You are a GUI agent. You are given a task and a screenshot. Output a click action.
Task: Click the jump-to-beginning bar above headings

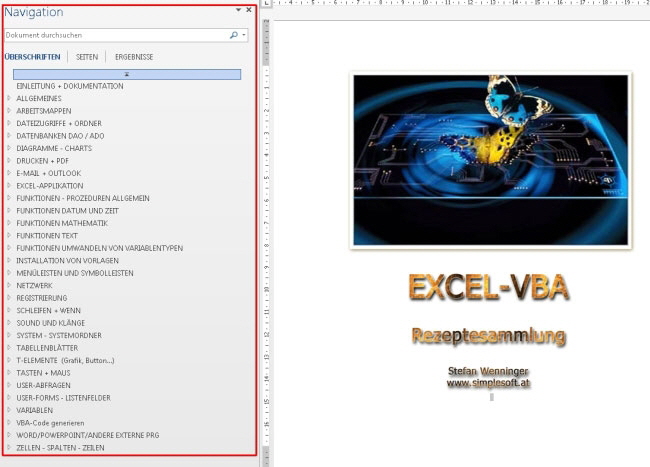[x=126, y=74]
